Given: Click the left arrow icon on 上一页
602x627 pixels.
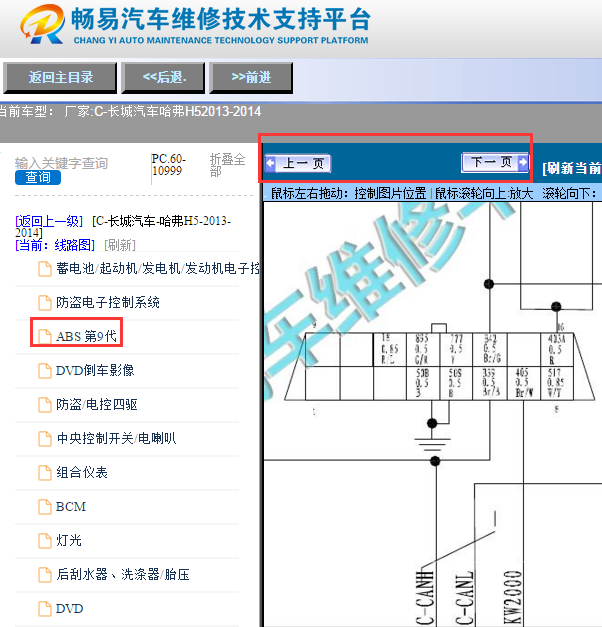Looking at the screenshot, I should pyautogui.click(x=270, y=163).
